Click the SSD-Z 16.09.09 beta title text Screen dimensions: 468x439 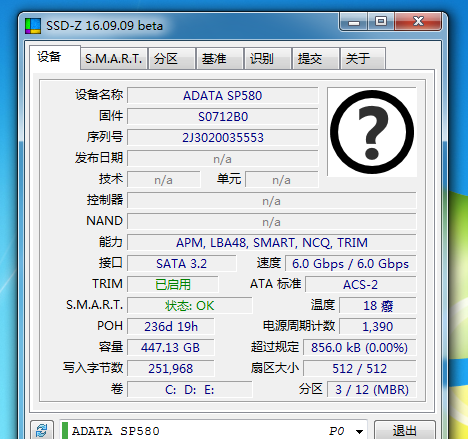point(104,26)
